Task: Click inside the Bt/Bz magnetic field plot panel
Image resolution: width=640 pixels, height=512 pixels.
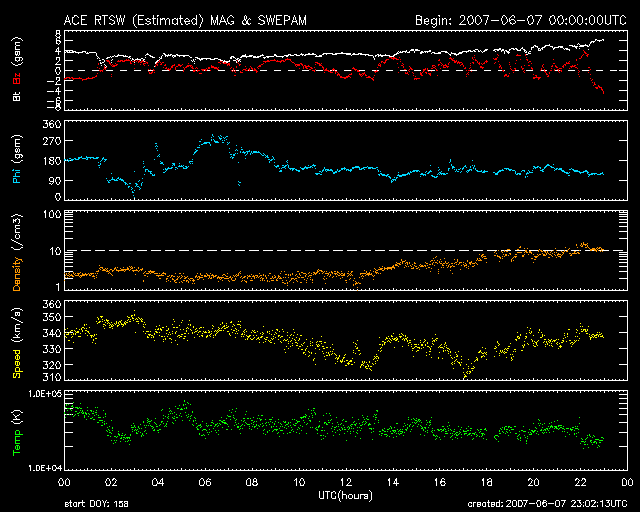Action: click(x=346, y=70)
